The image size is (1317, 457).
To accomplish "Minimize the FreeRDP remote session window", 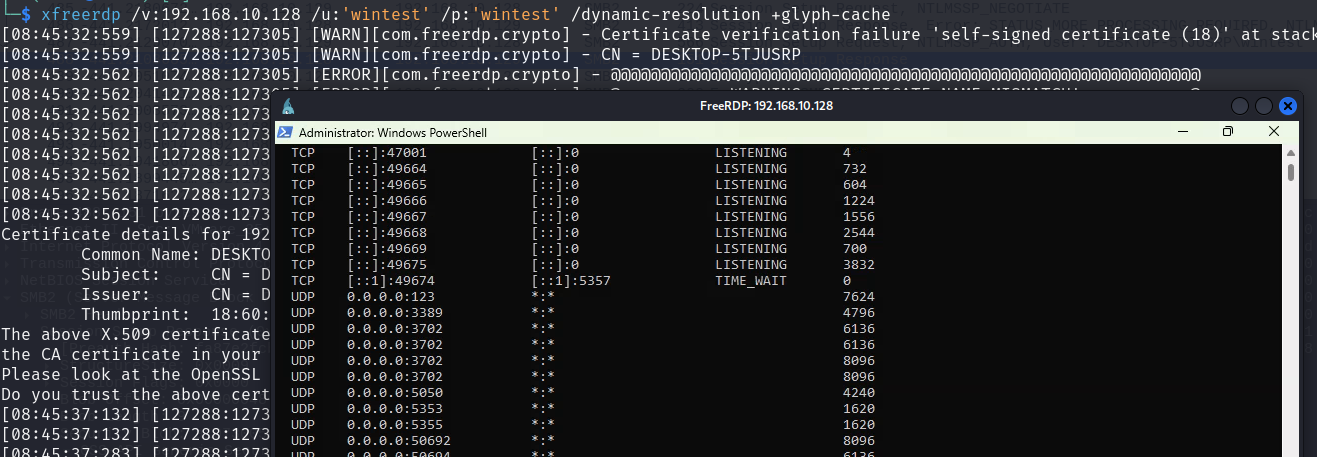I will pyautogui.click(x=1240, y=106).
